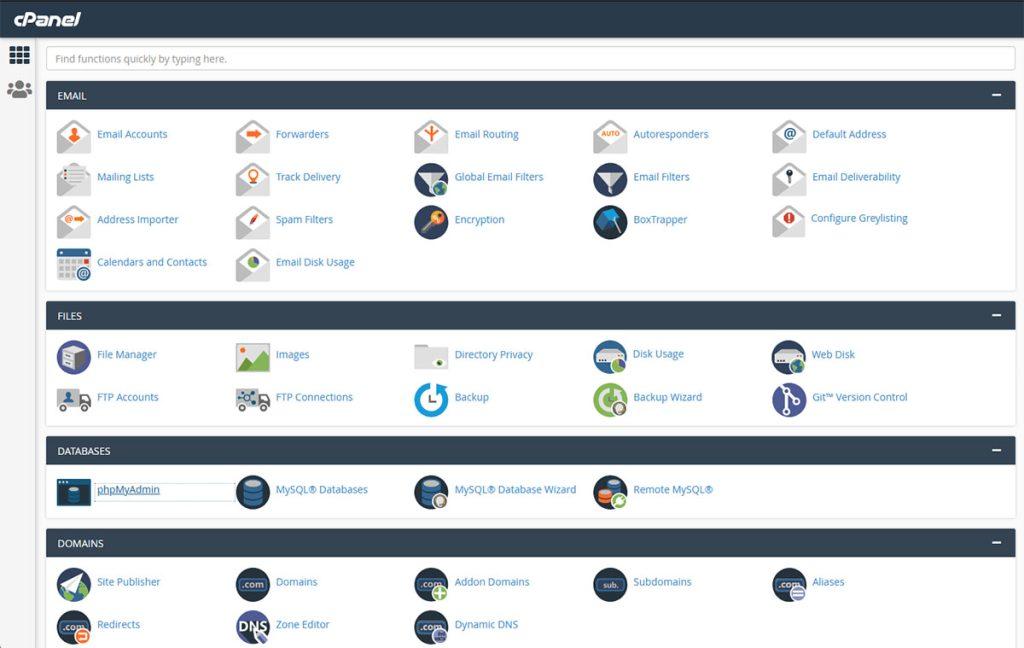Click the Configure Greylisting alert icon

[x=789, y=221]
